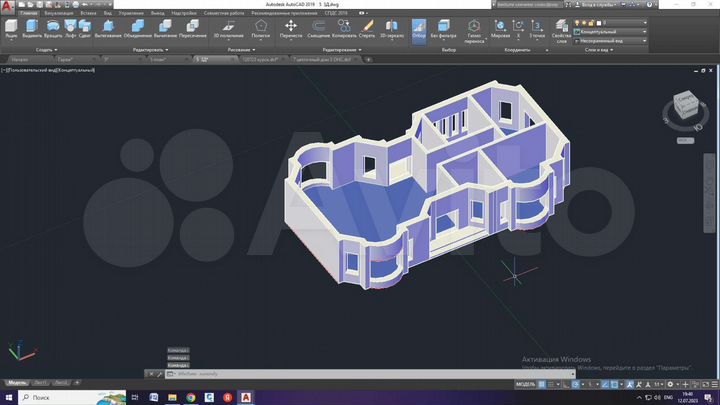Toggle the Отбор culling button
This screenshot has width=720, height=405.
point(419,27)
